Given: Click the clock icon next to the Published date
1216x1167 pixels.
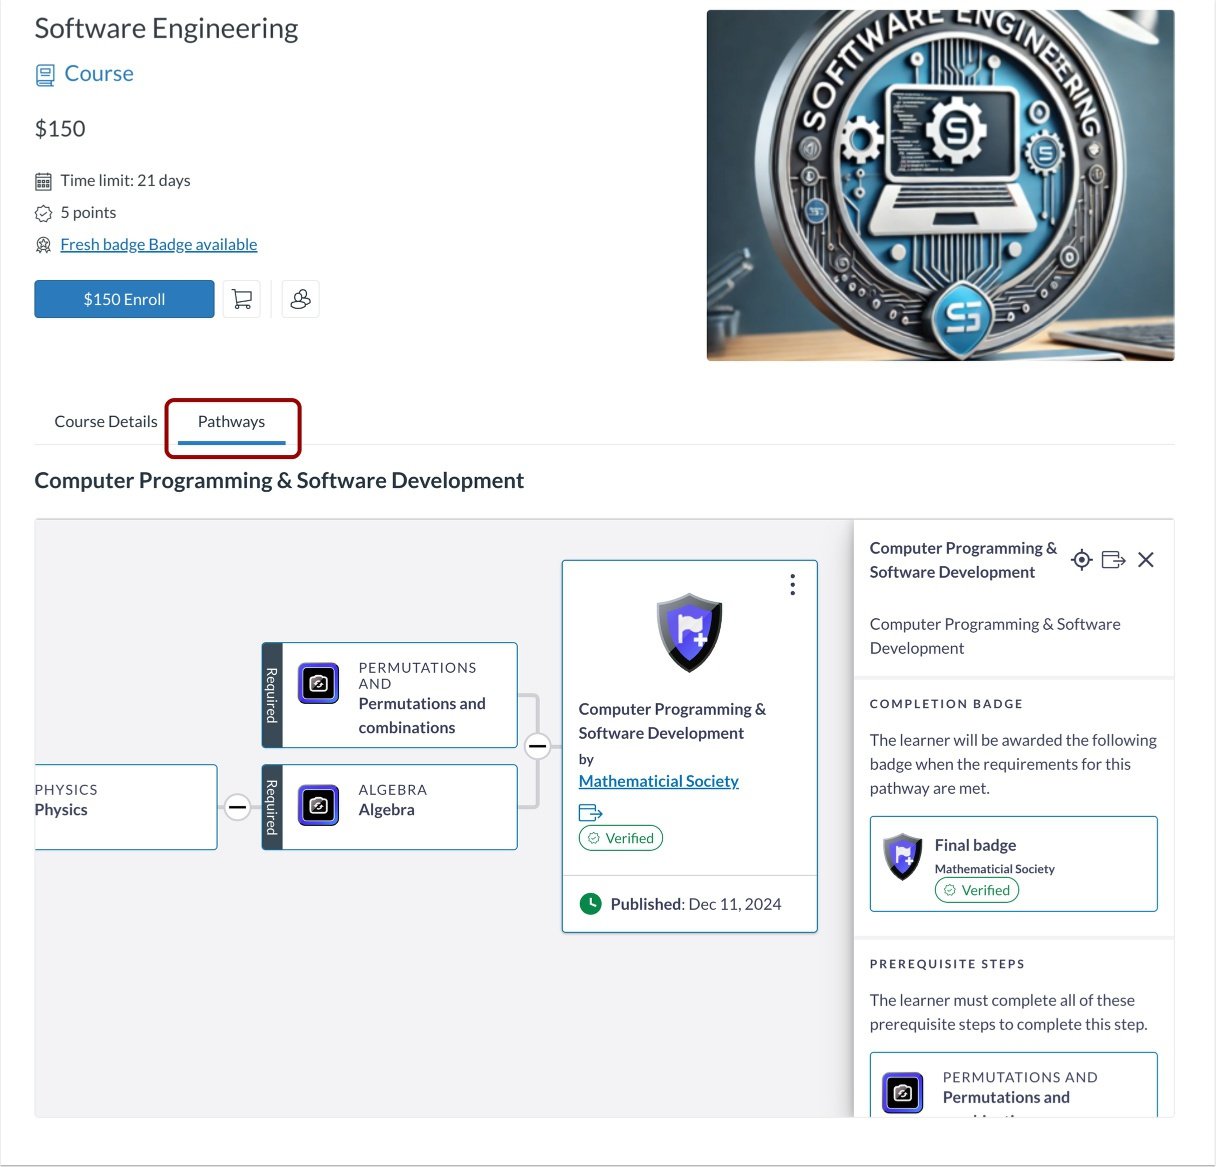Looking at the screenshot, I should coord(590,903).
